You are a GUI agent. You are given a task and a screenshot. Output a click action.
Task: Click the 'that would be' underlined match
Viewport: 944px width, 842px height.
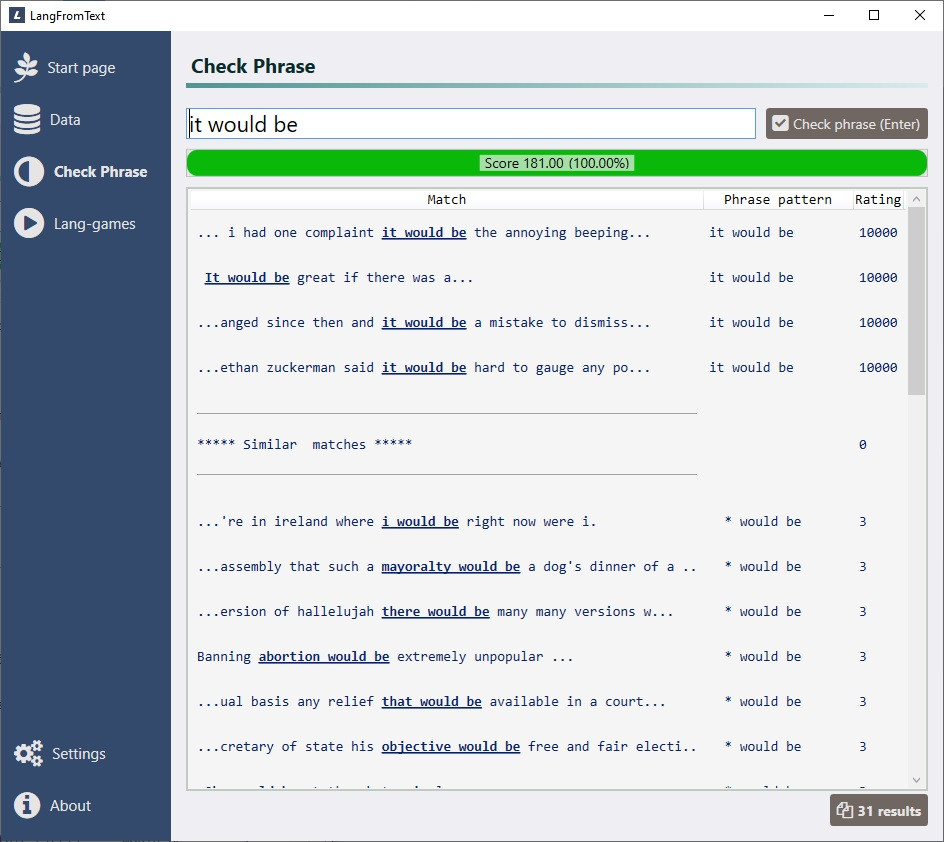pyautogui.click(x=432, y=702)
